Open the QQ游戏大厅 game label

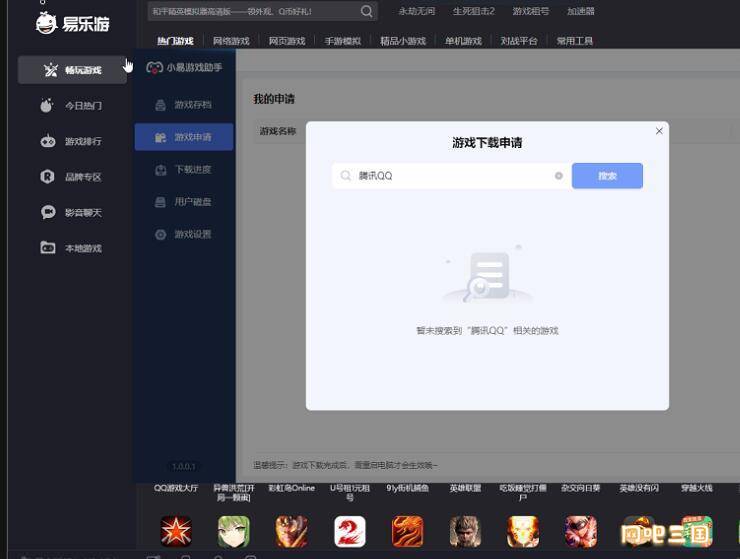click(176, 488)
